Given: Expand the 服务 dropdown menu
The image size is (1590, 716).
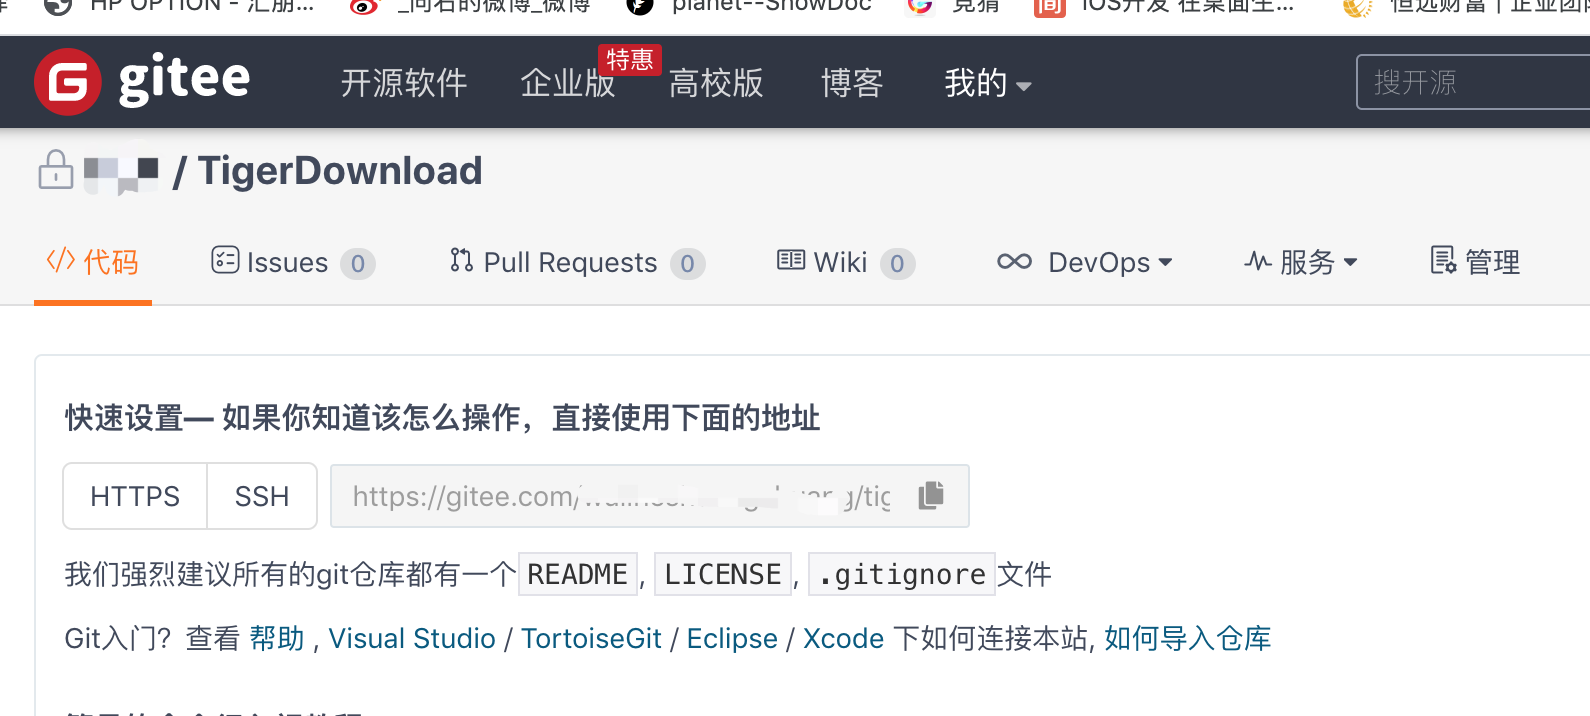Looking at the screenshot, I should click(1301, 262).
